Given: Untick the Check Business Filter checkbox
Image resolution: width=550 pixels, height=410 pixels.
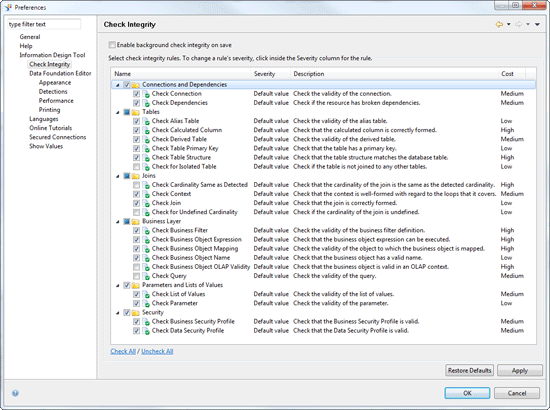Looking at the screenshot, I should tap(136, 230).
